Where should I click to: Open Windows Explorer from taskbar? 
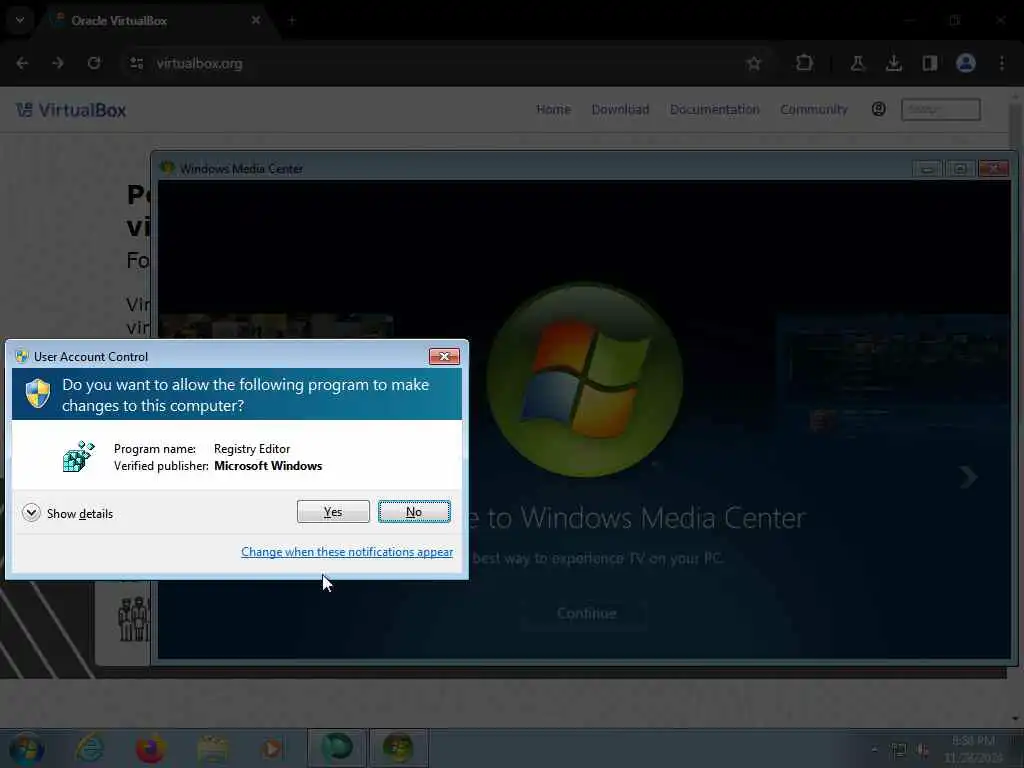(213, 748)
